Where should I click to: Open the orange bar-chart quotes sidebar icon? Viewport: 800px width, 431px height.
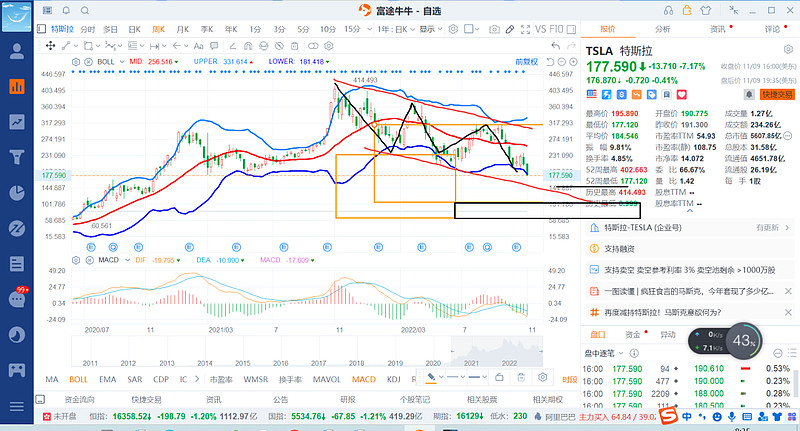click(x=17, y=87)
